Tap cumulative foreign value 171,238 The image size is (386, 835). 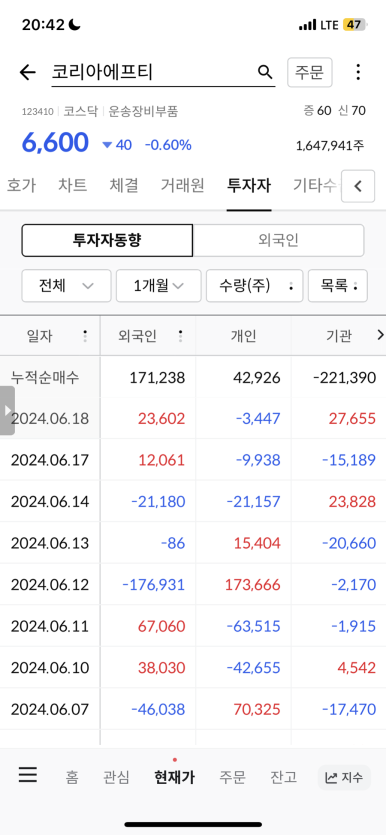(x=157, y=378)
